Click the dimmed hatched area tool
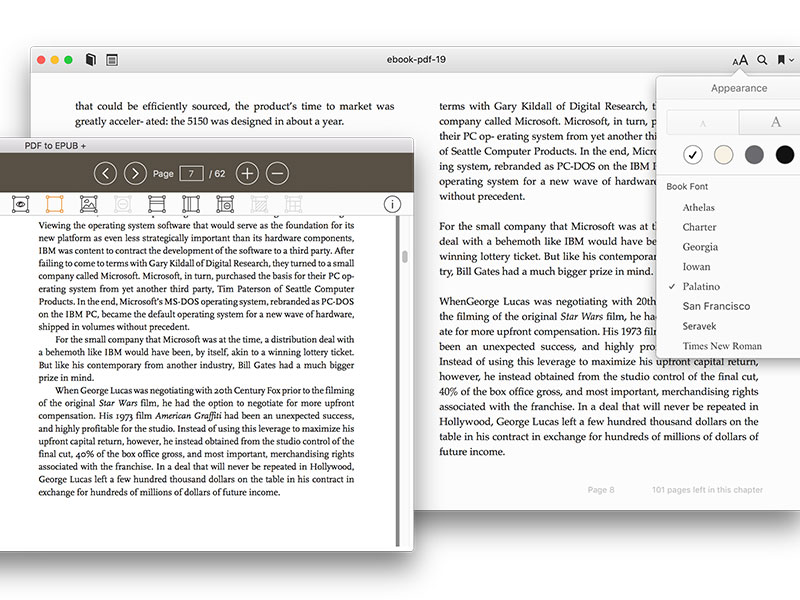 [259, 204]
